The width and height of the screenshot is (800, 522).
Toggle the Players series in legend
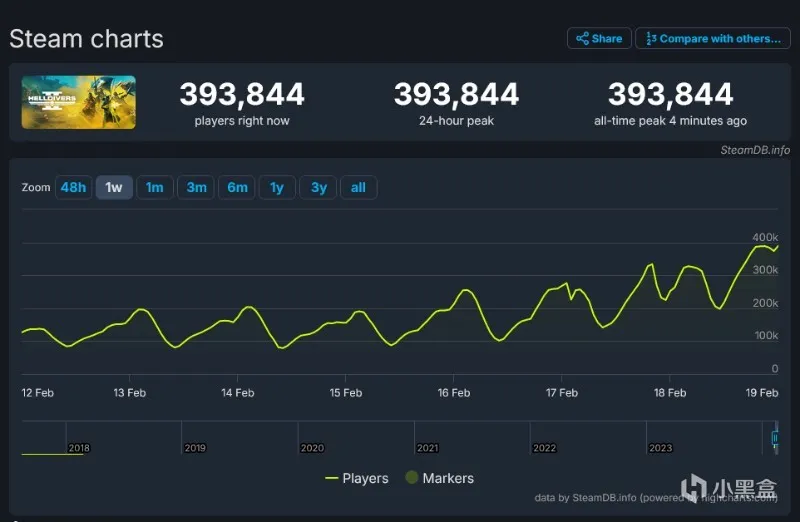pos(357,478)
